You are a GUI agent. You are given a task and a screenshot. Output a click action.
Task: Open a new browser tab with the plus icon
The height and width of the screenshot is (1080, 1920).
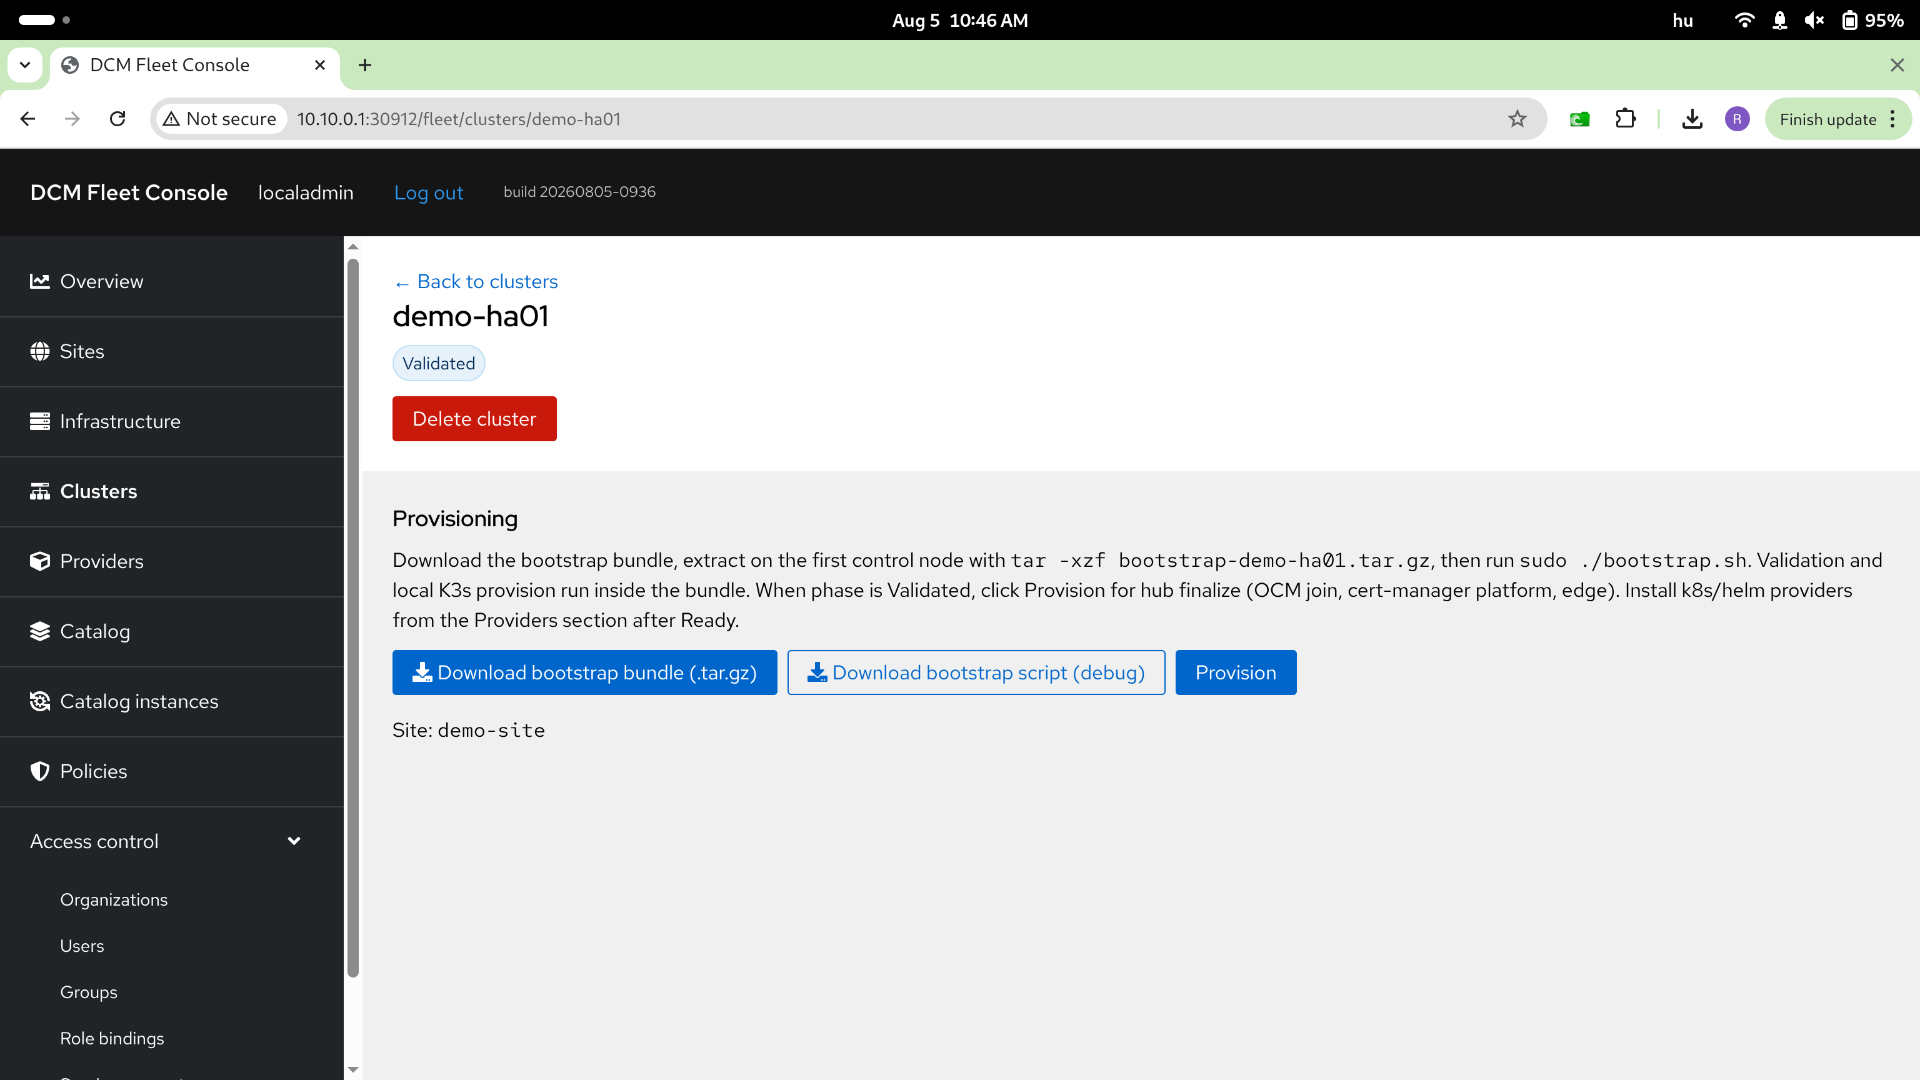click(365, 65)
